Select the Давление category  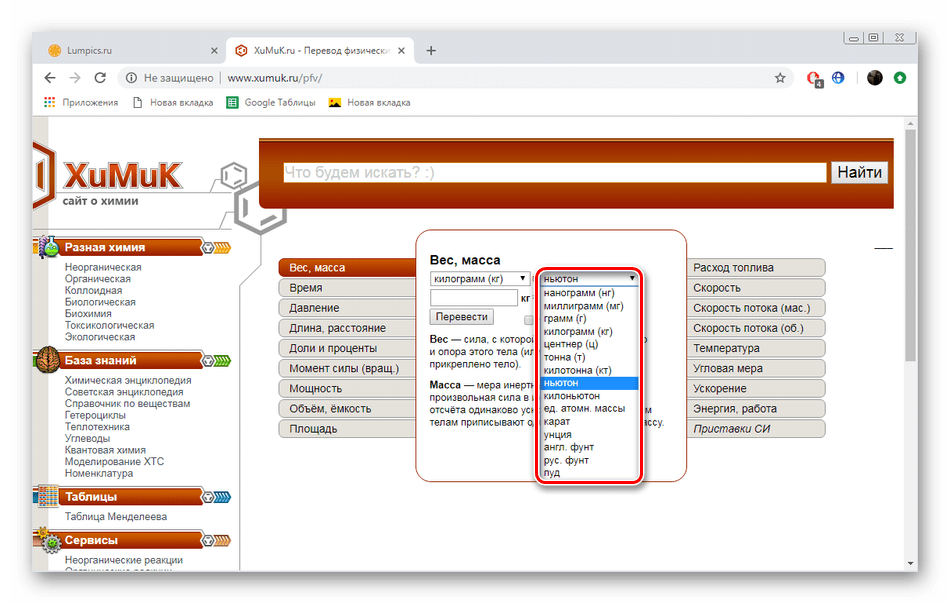pyautogui.click(x=348, y=308)
